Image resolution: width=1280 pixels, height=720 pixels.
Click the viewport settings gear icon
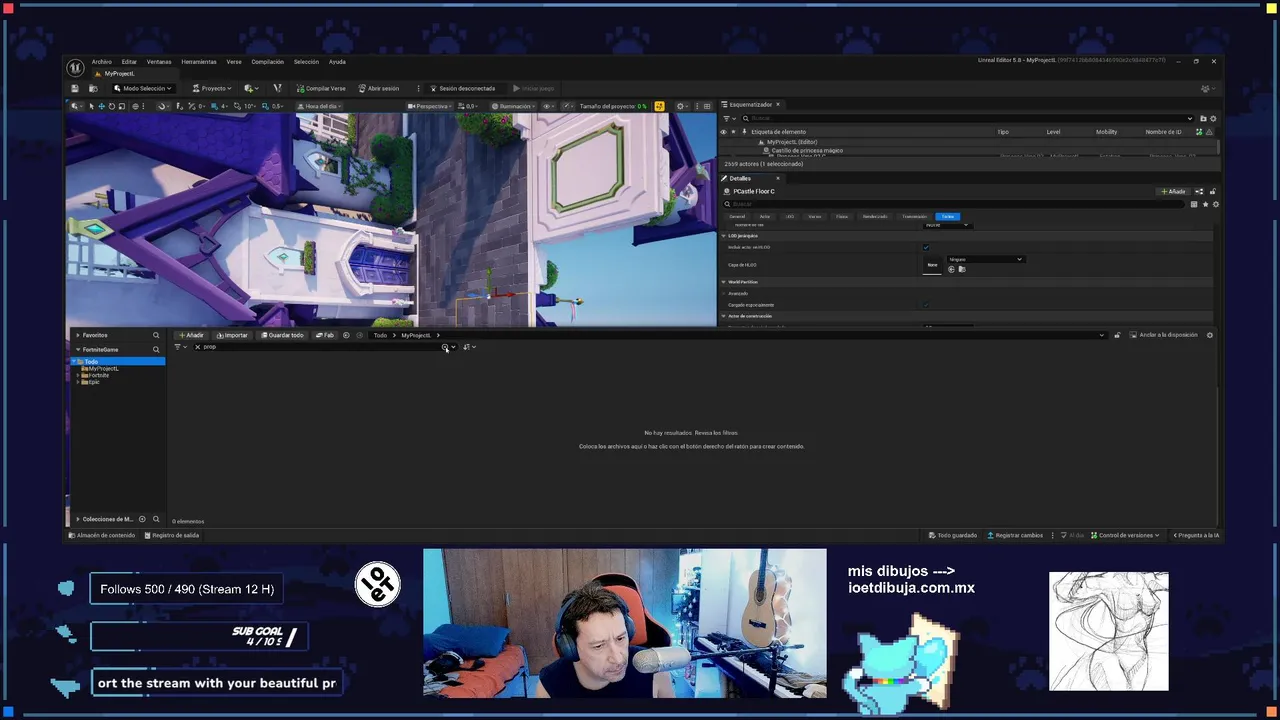point(682,106)
